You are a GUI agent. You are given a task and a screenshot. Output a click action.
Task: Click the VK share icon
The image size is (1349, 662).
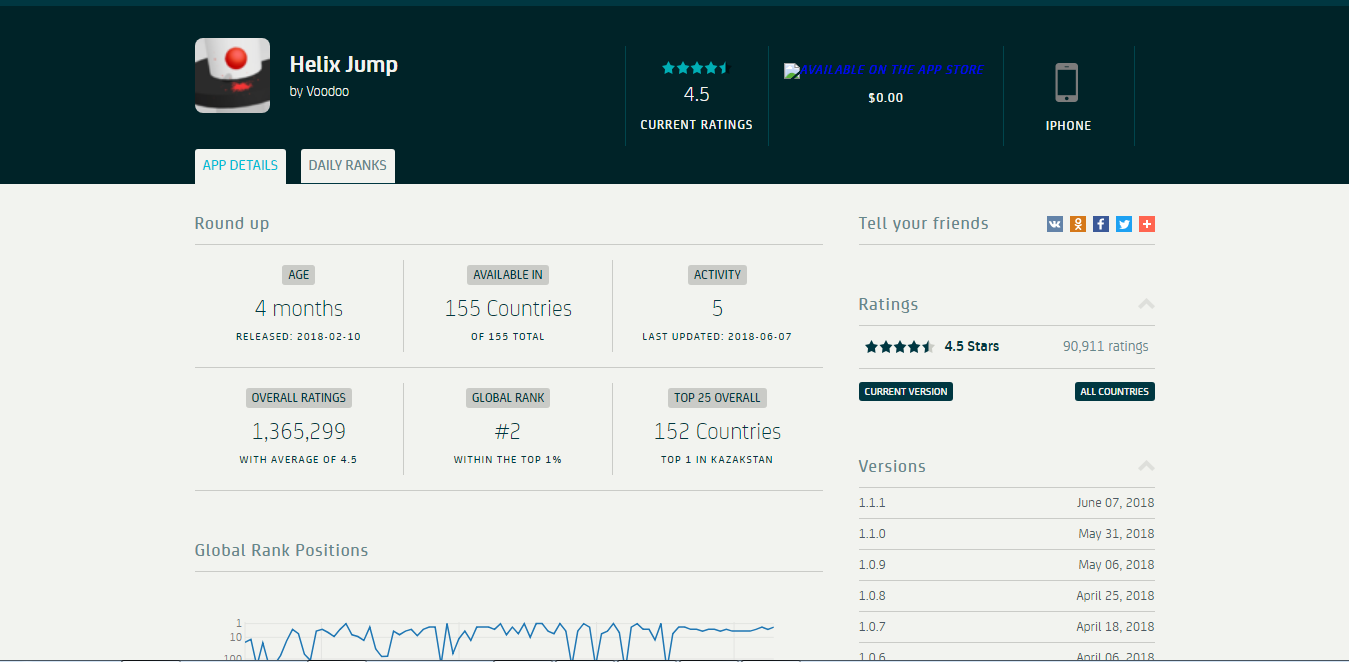1054,224
